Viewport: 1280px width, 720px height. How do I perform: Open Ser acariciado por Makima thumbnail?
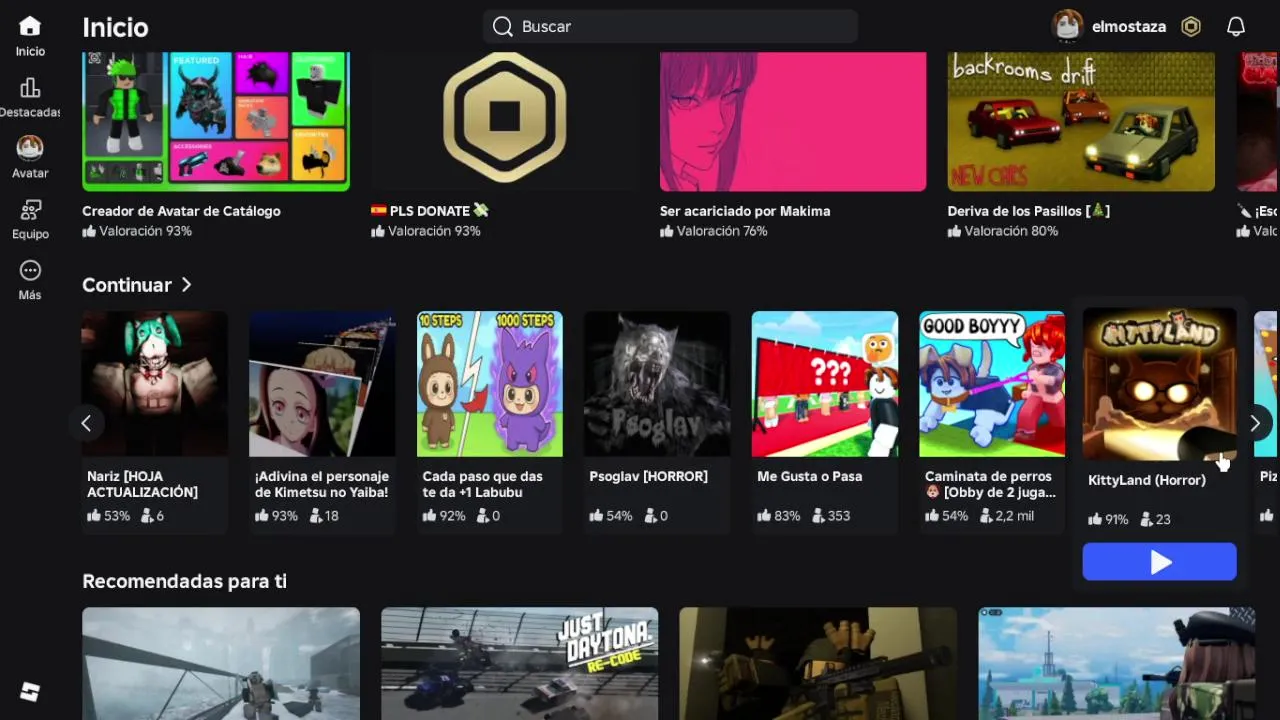793,121
